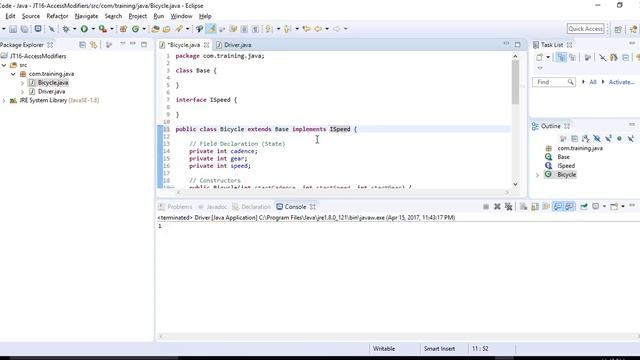Select the Bicycle.java editor tab
640x360 pixels.
click(x=184, y=45)
